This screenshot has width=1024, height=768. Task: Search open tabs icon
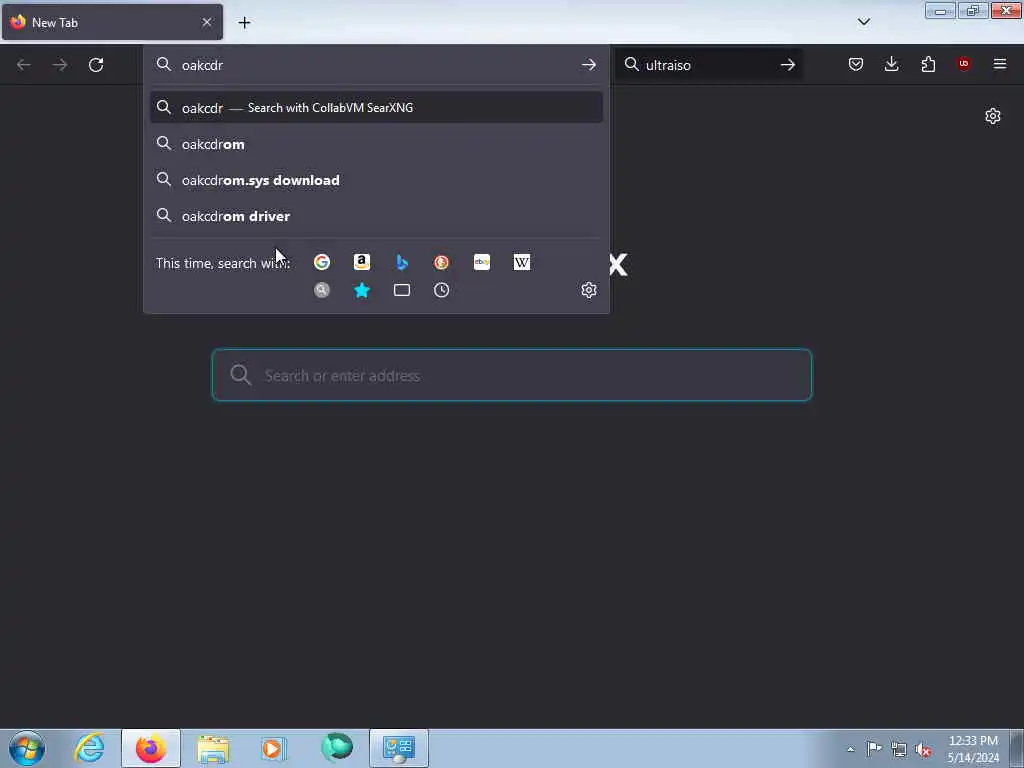[402, 290]
